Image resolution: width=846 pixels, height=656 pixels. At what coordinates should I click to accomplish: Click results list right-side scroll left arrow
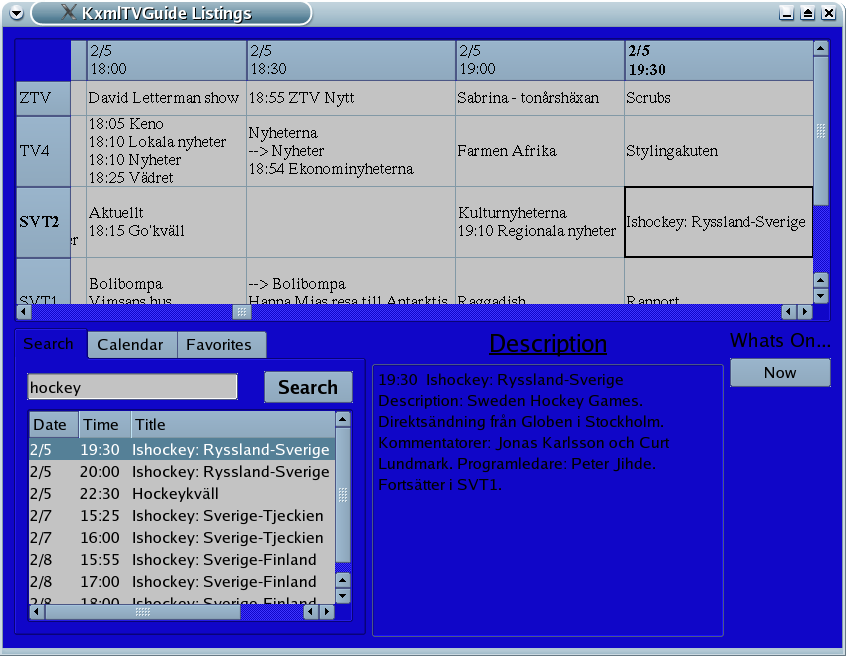click(311, 612)
